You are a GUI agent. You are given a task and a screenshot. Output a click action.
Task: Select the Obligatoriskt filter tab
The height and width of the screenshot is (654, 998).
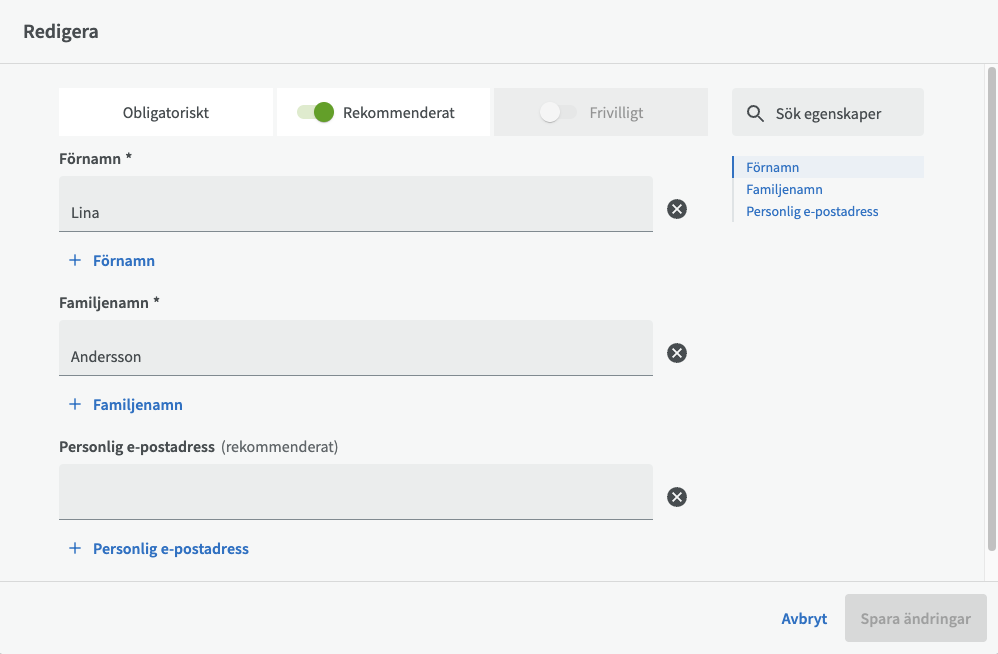tap(166, 113)
